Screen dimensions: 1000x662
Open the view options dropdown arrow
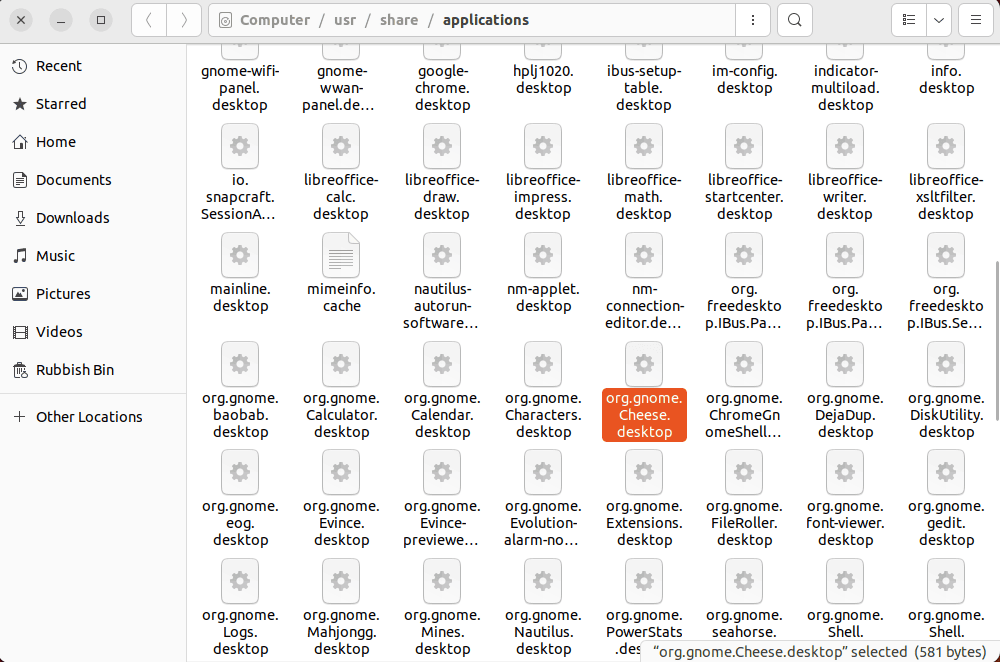pyautogui.click(x=938, y=19)
